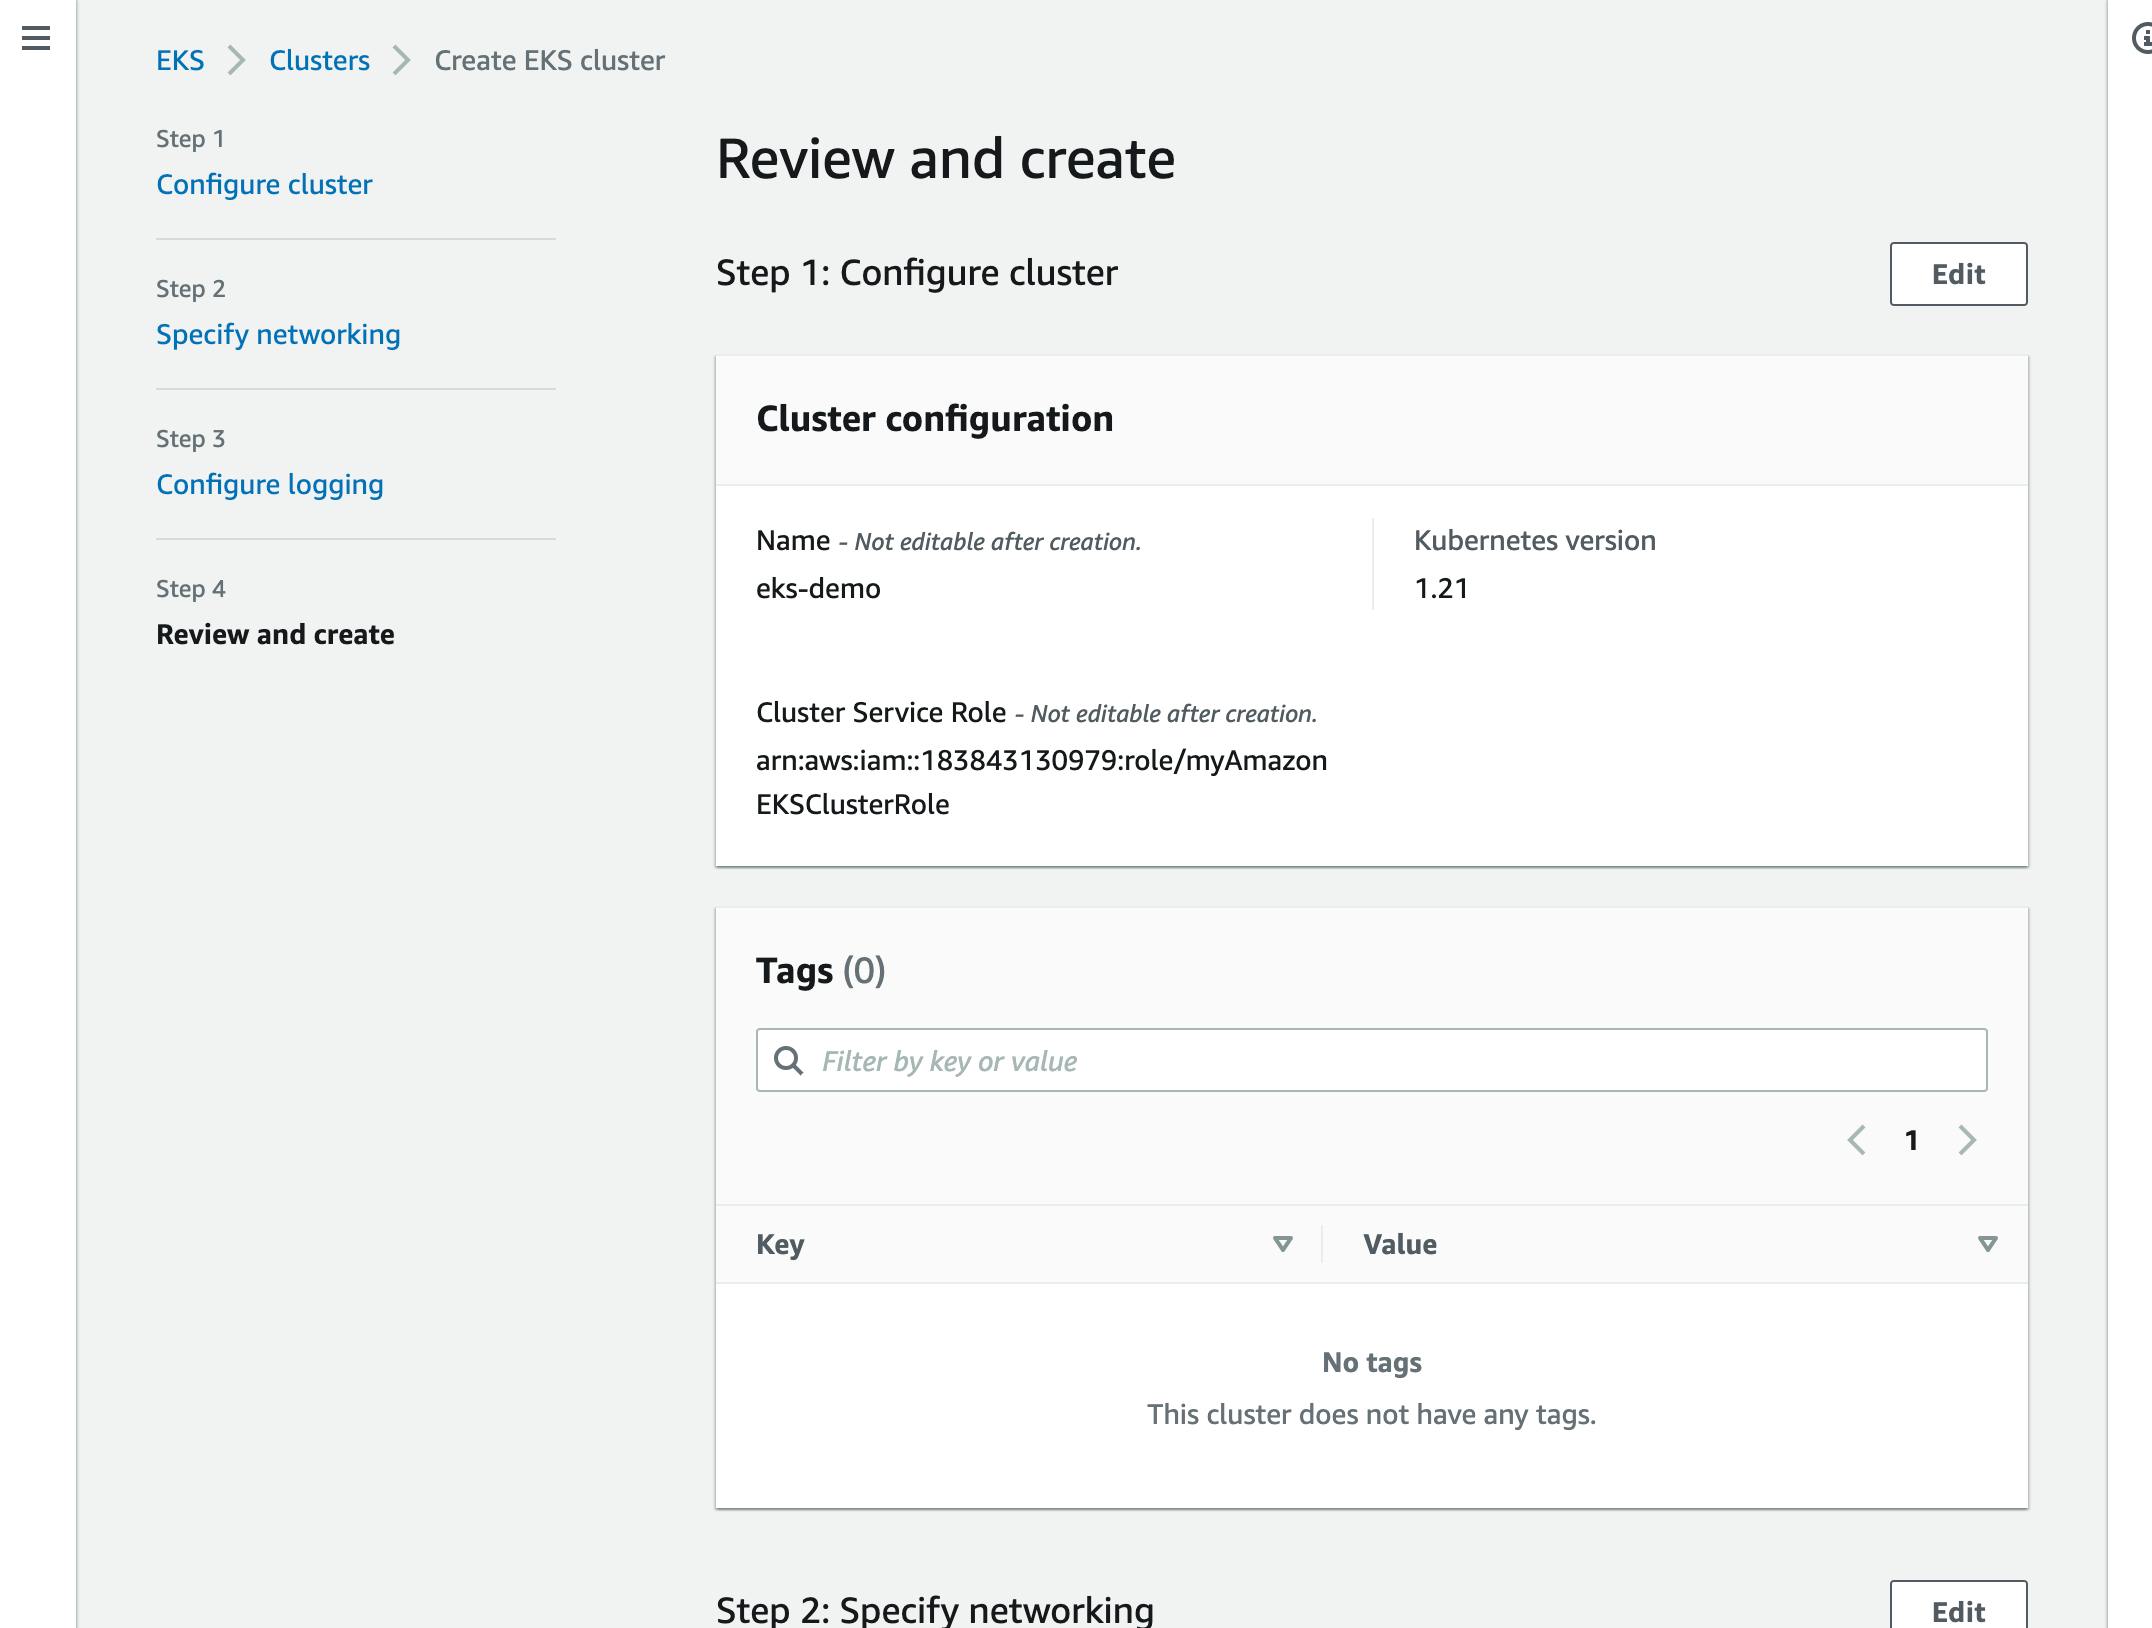
Task: Go to Specify networking step
Action: click(x=278, y=334)
